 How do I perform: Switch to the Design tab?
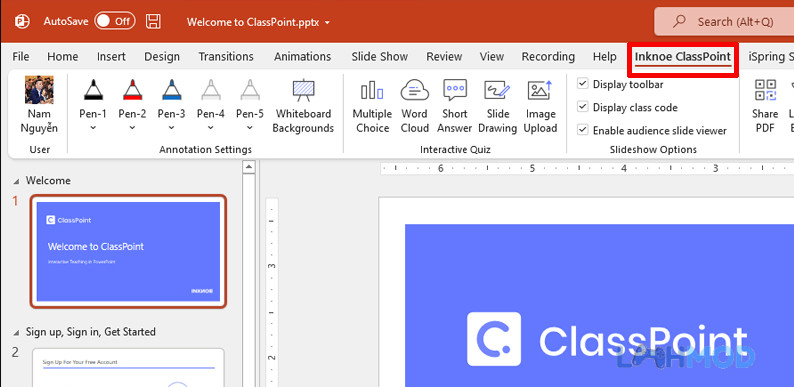[x=162, y=57]
